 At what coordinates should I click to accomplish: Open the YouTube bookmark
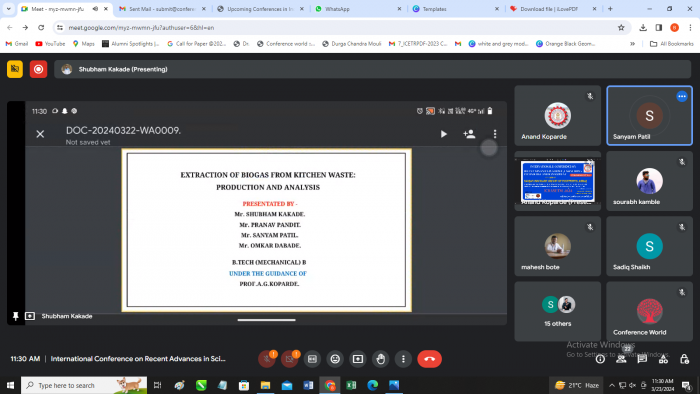[50, 44]
